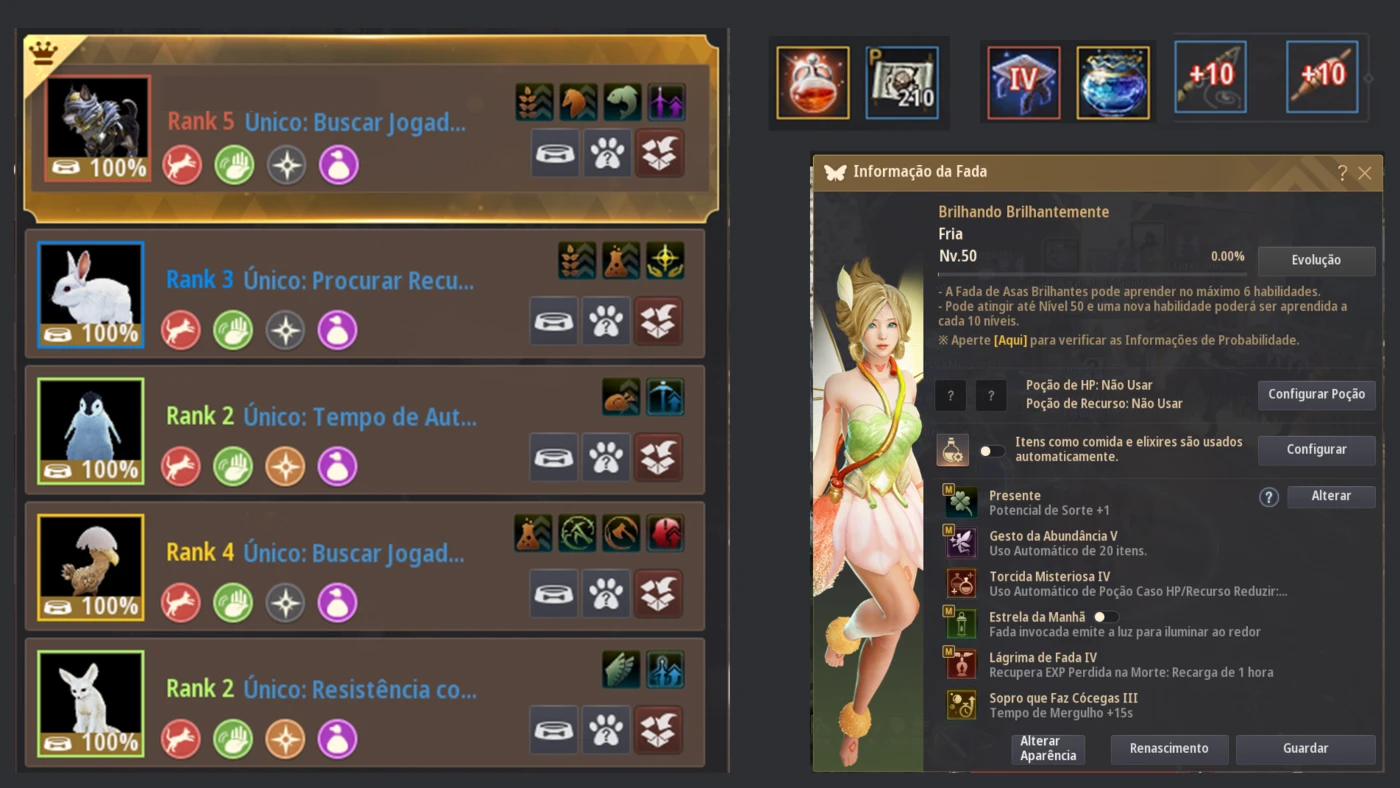Open the help circle next to Alterar

pos(1269,497)
